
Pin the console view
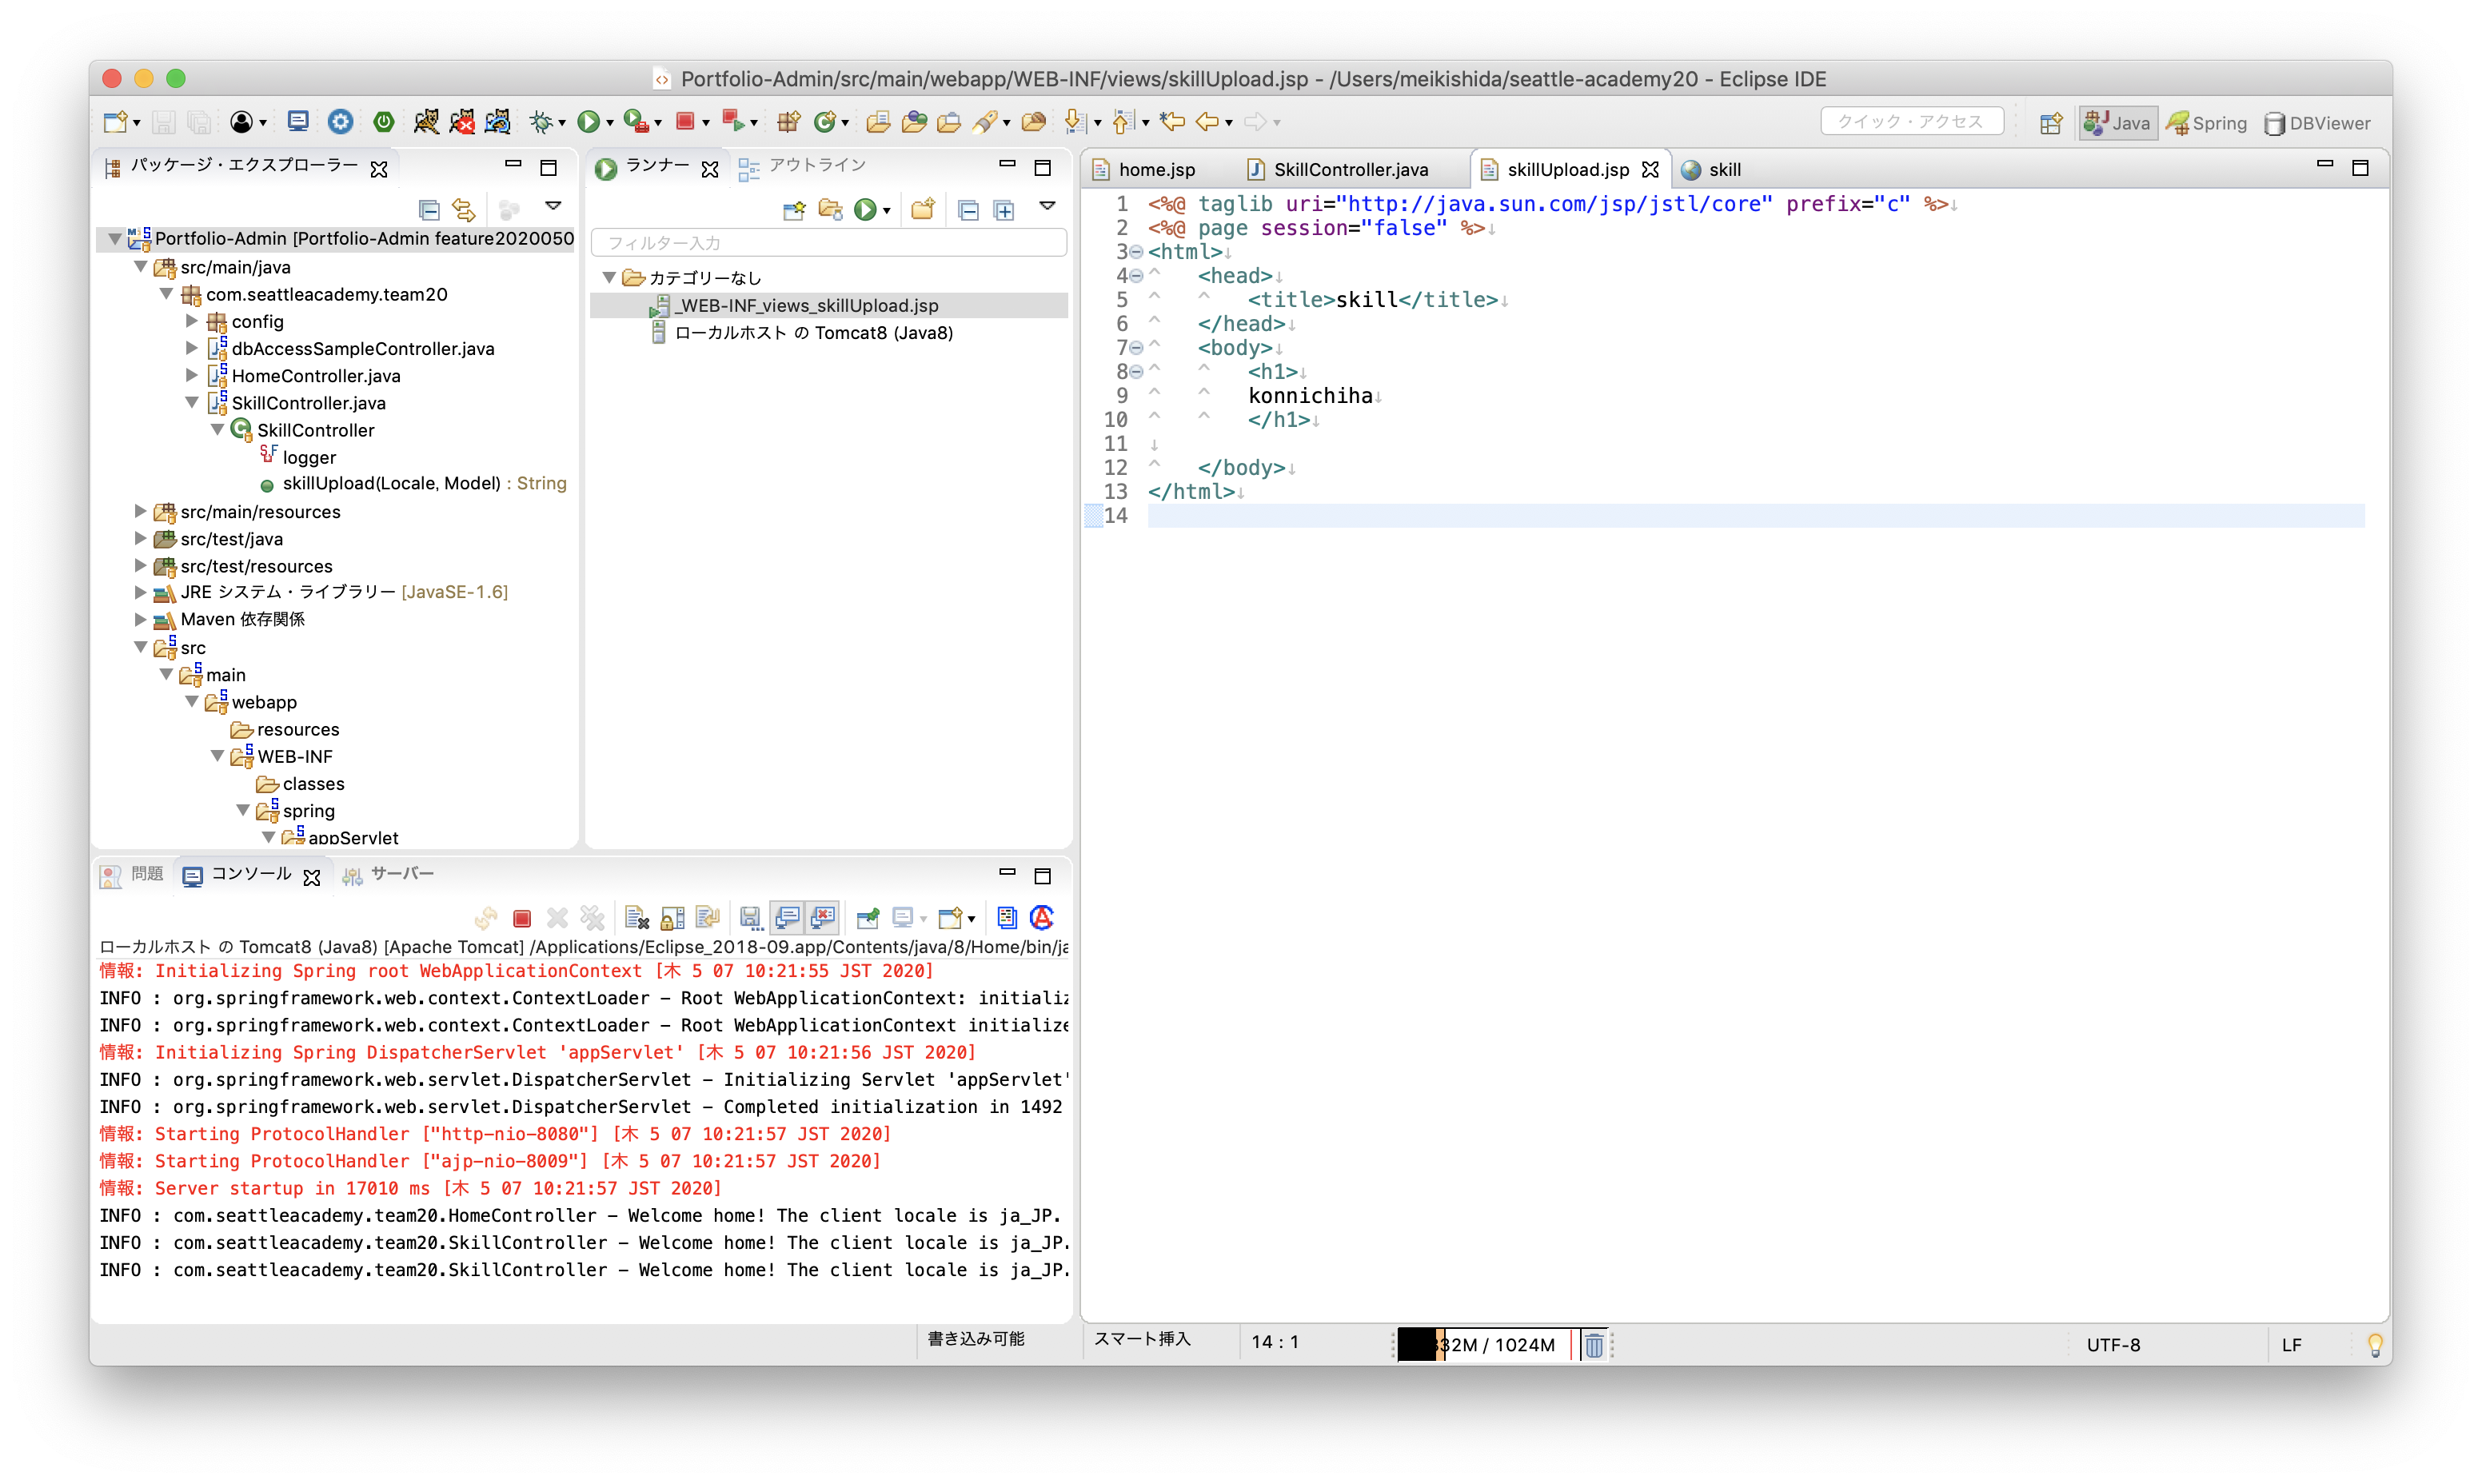[867, 918]
